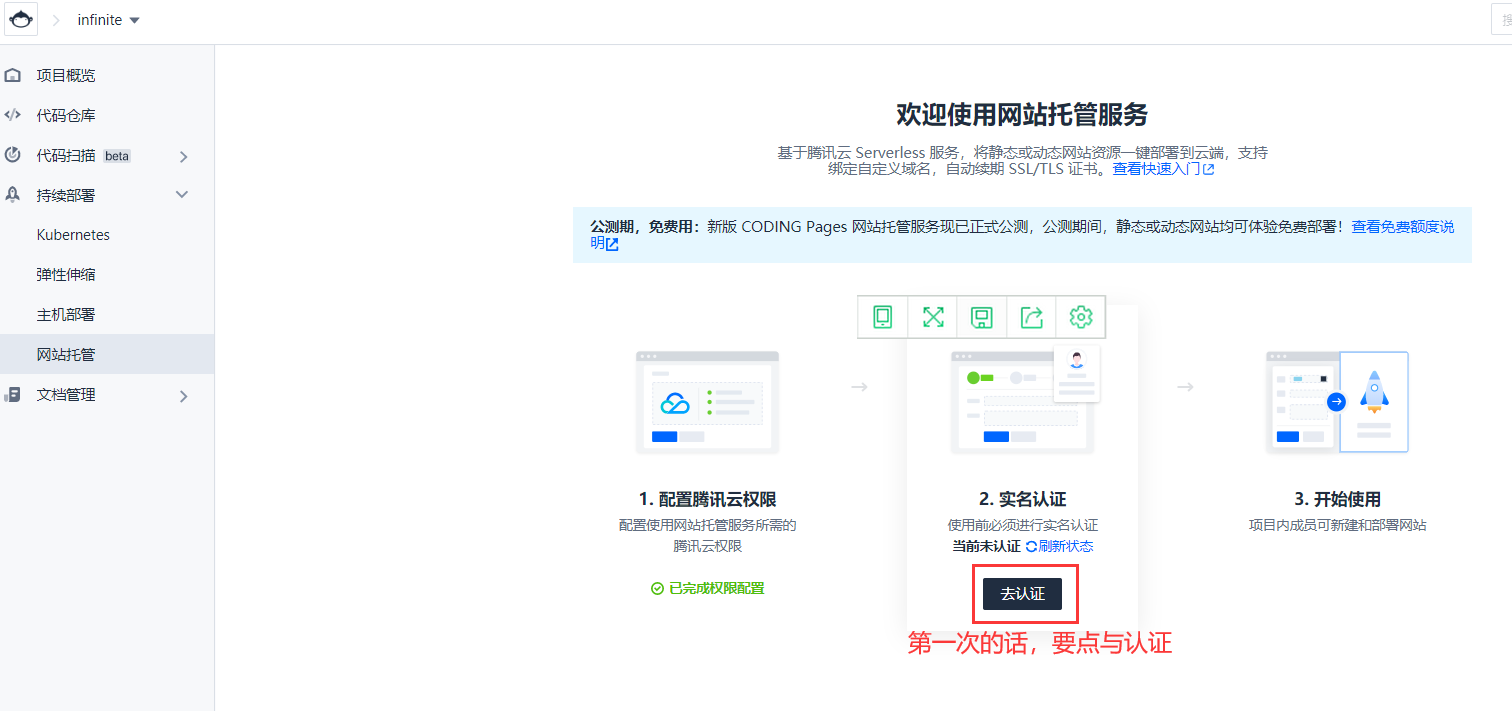
Task: Expand the 文档管理 sidebar section
Action: (183, 395)
